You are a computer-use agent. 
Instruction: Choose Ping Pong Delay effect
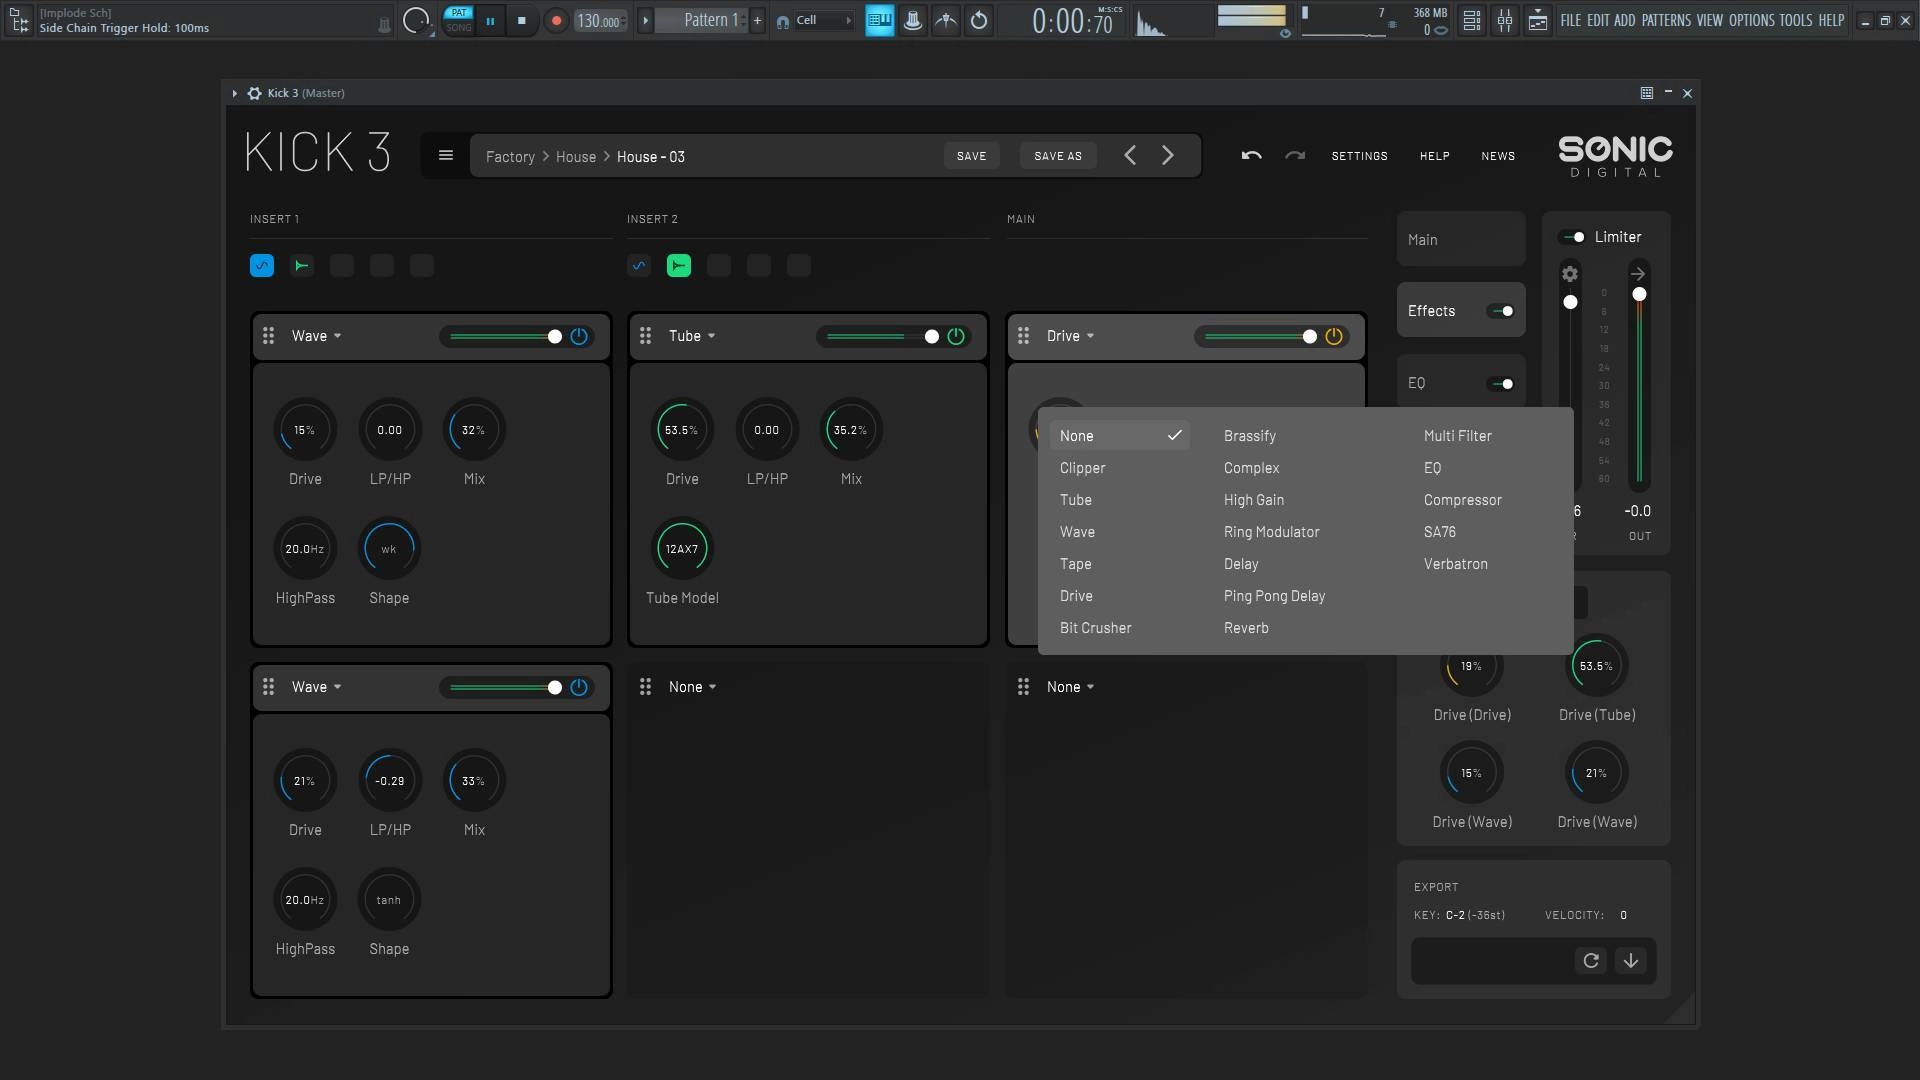tap(1274, 596)
